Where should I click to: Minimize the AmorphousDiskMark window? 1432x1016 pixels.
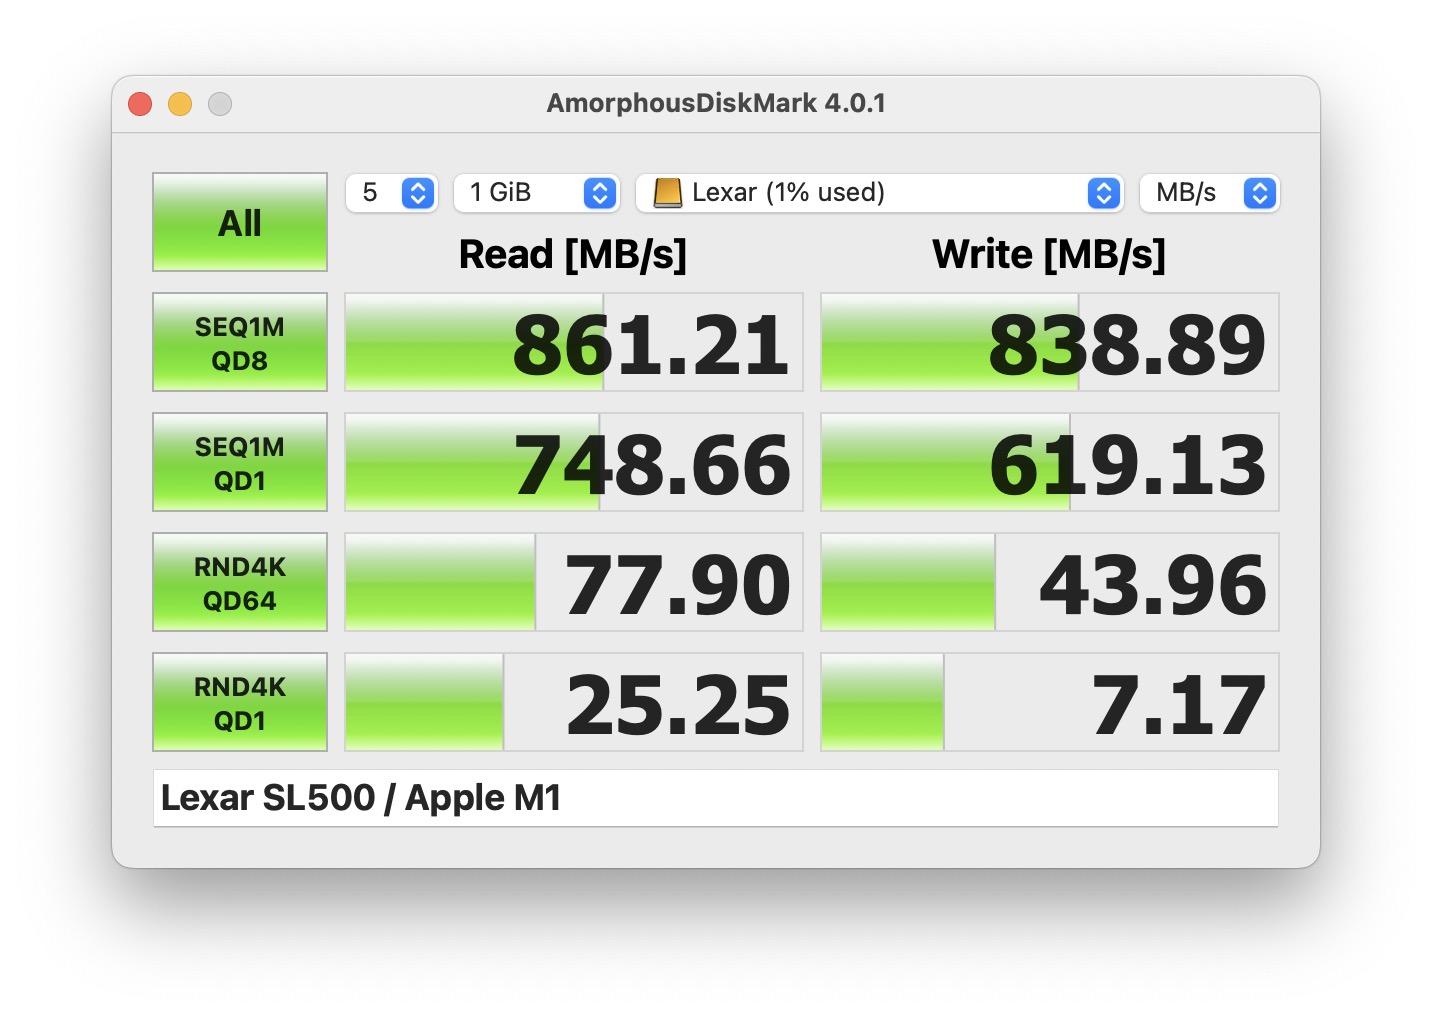click(180, 104)
